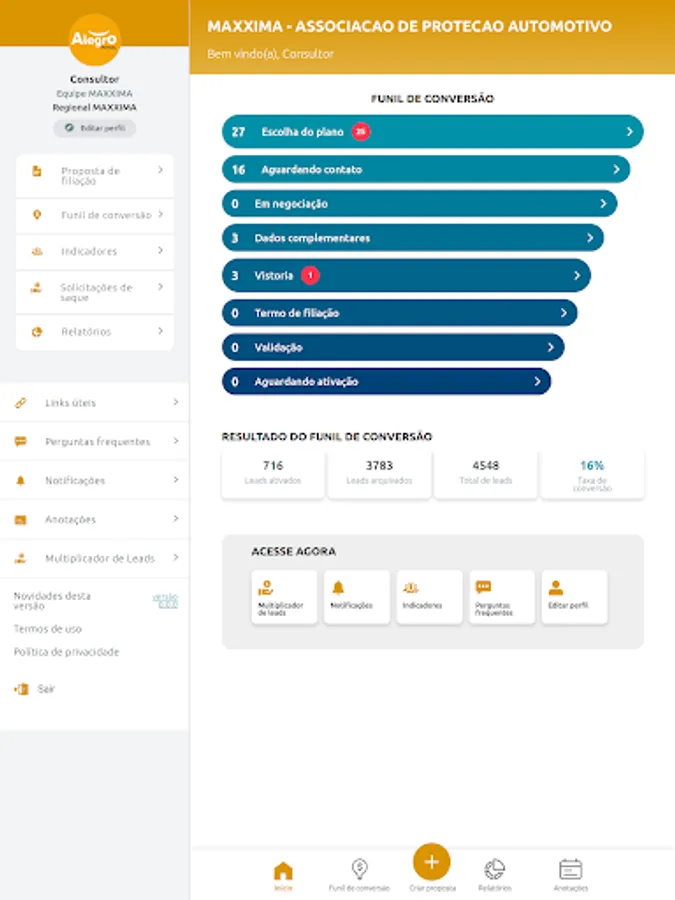Click the Multiplicador de Leads sidebar icon
This screenshot has width=675, height=900.
(21, 558)
